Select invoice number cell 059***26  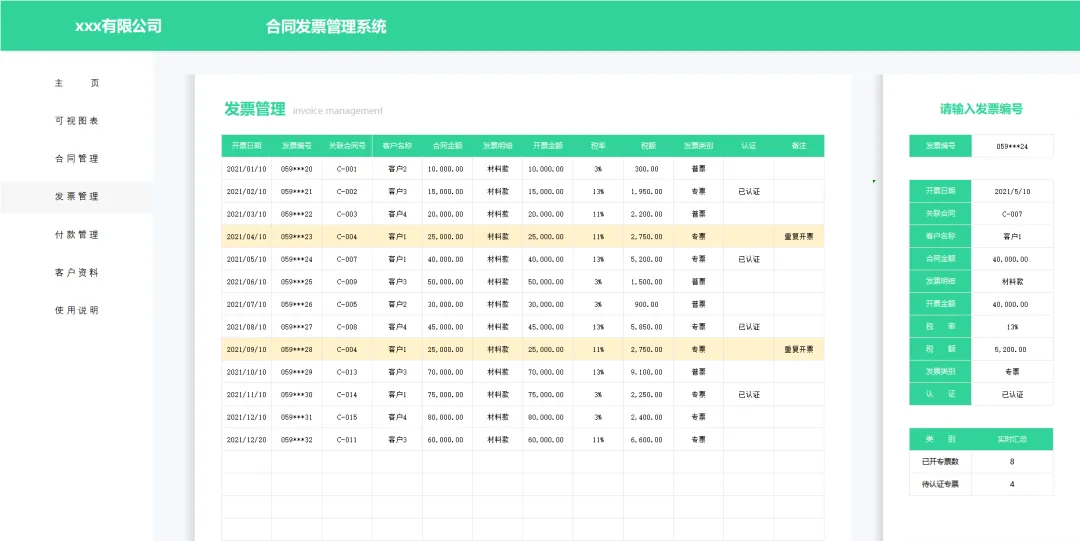click(x=296, y=305)
